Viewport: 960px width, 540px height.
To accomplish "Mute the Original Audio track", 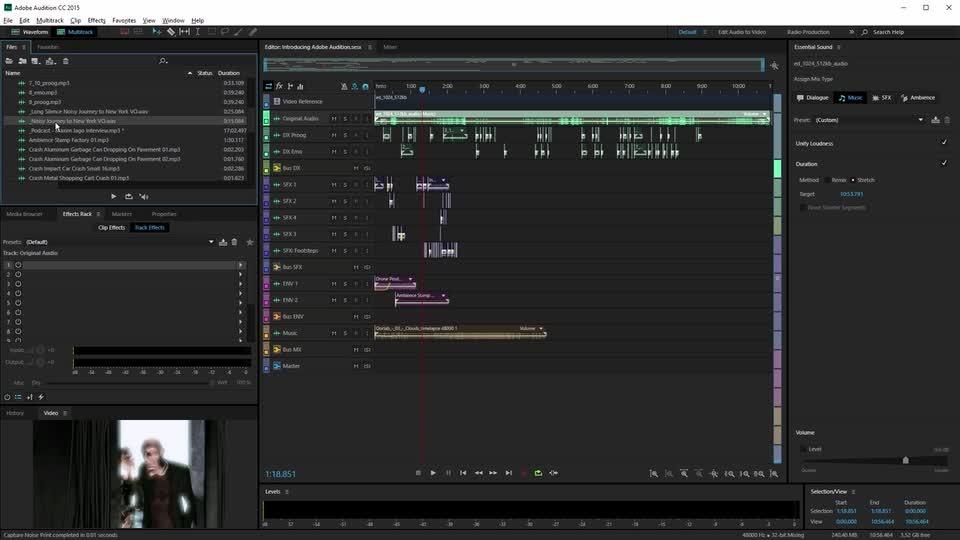I will (334, 118).
